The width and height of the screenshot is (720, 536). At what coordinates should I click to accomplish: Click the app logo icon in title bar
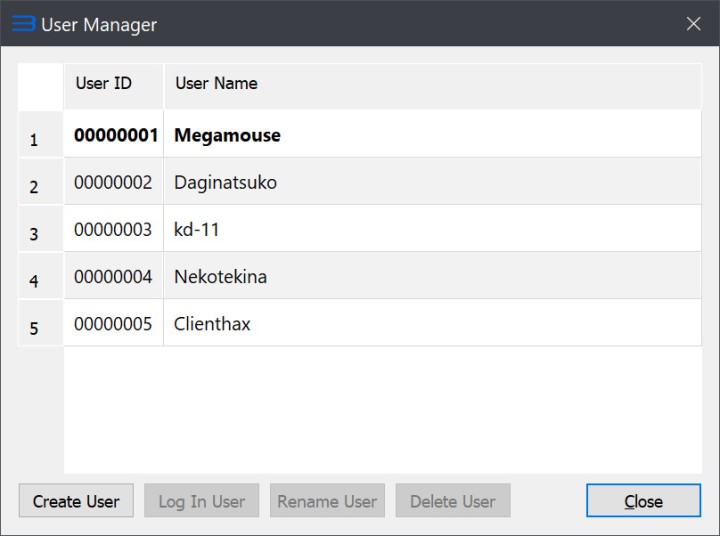(x=23, y=24)
